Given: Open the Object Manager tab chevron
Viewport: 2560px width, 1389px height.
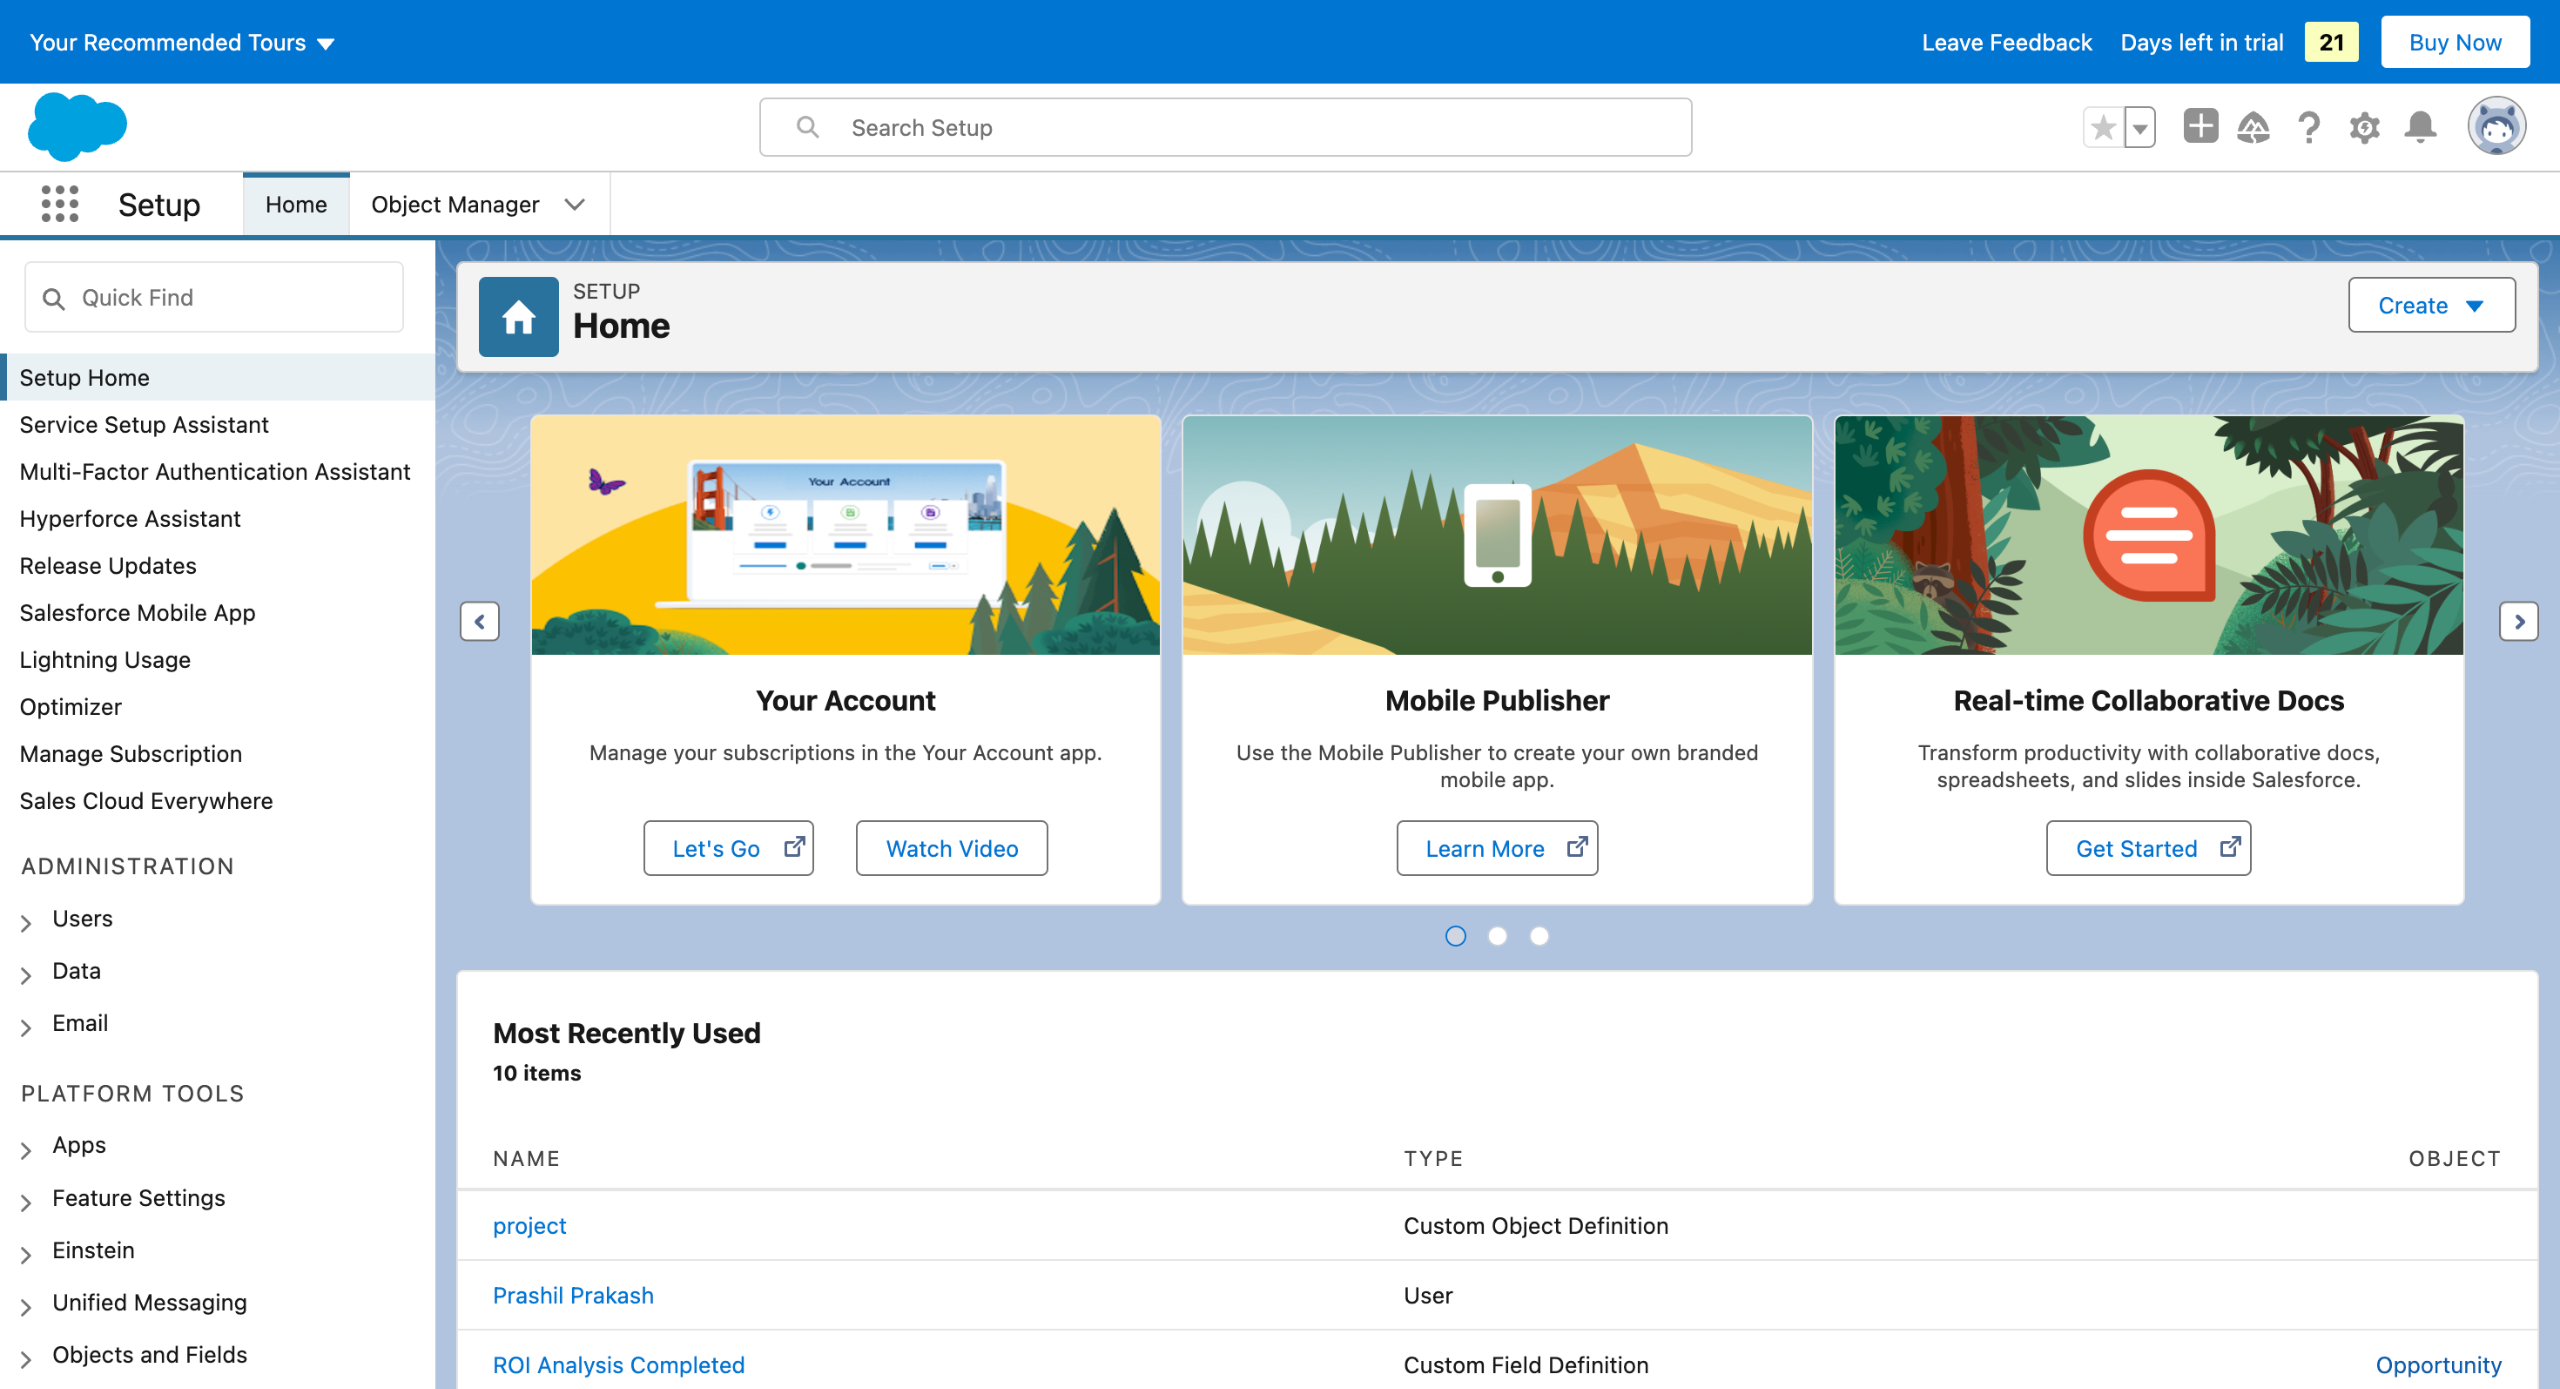Looking at the screenshot, I should coord(574,204).
